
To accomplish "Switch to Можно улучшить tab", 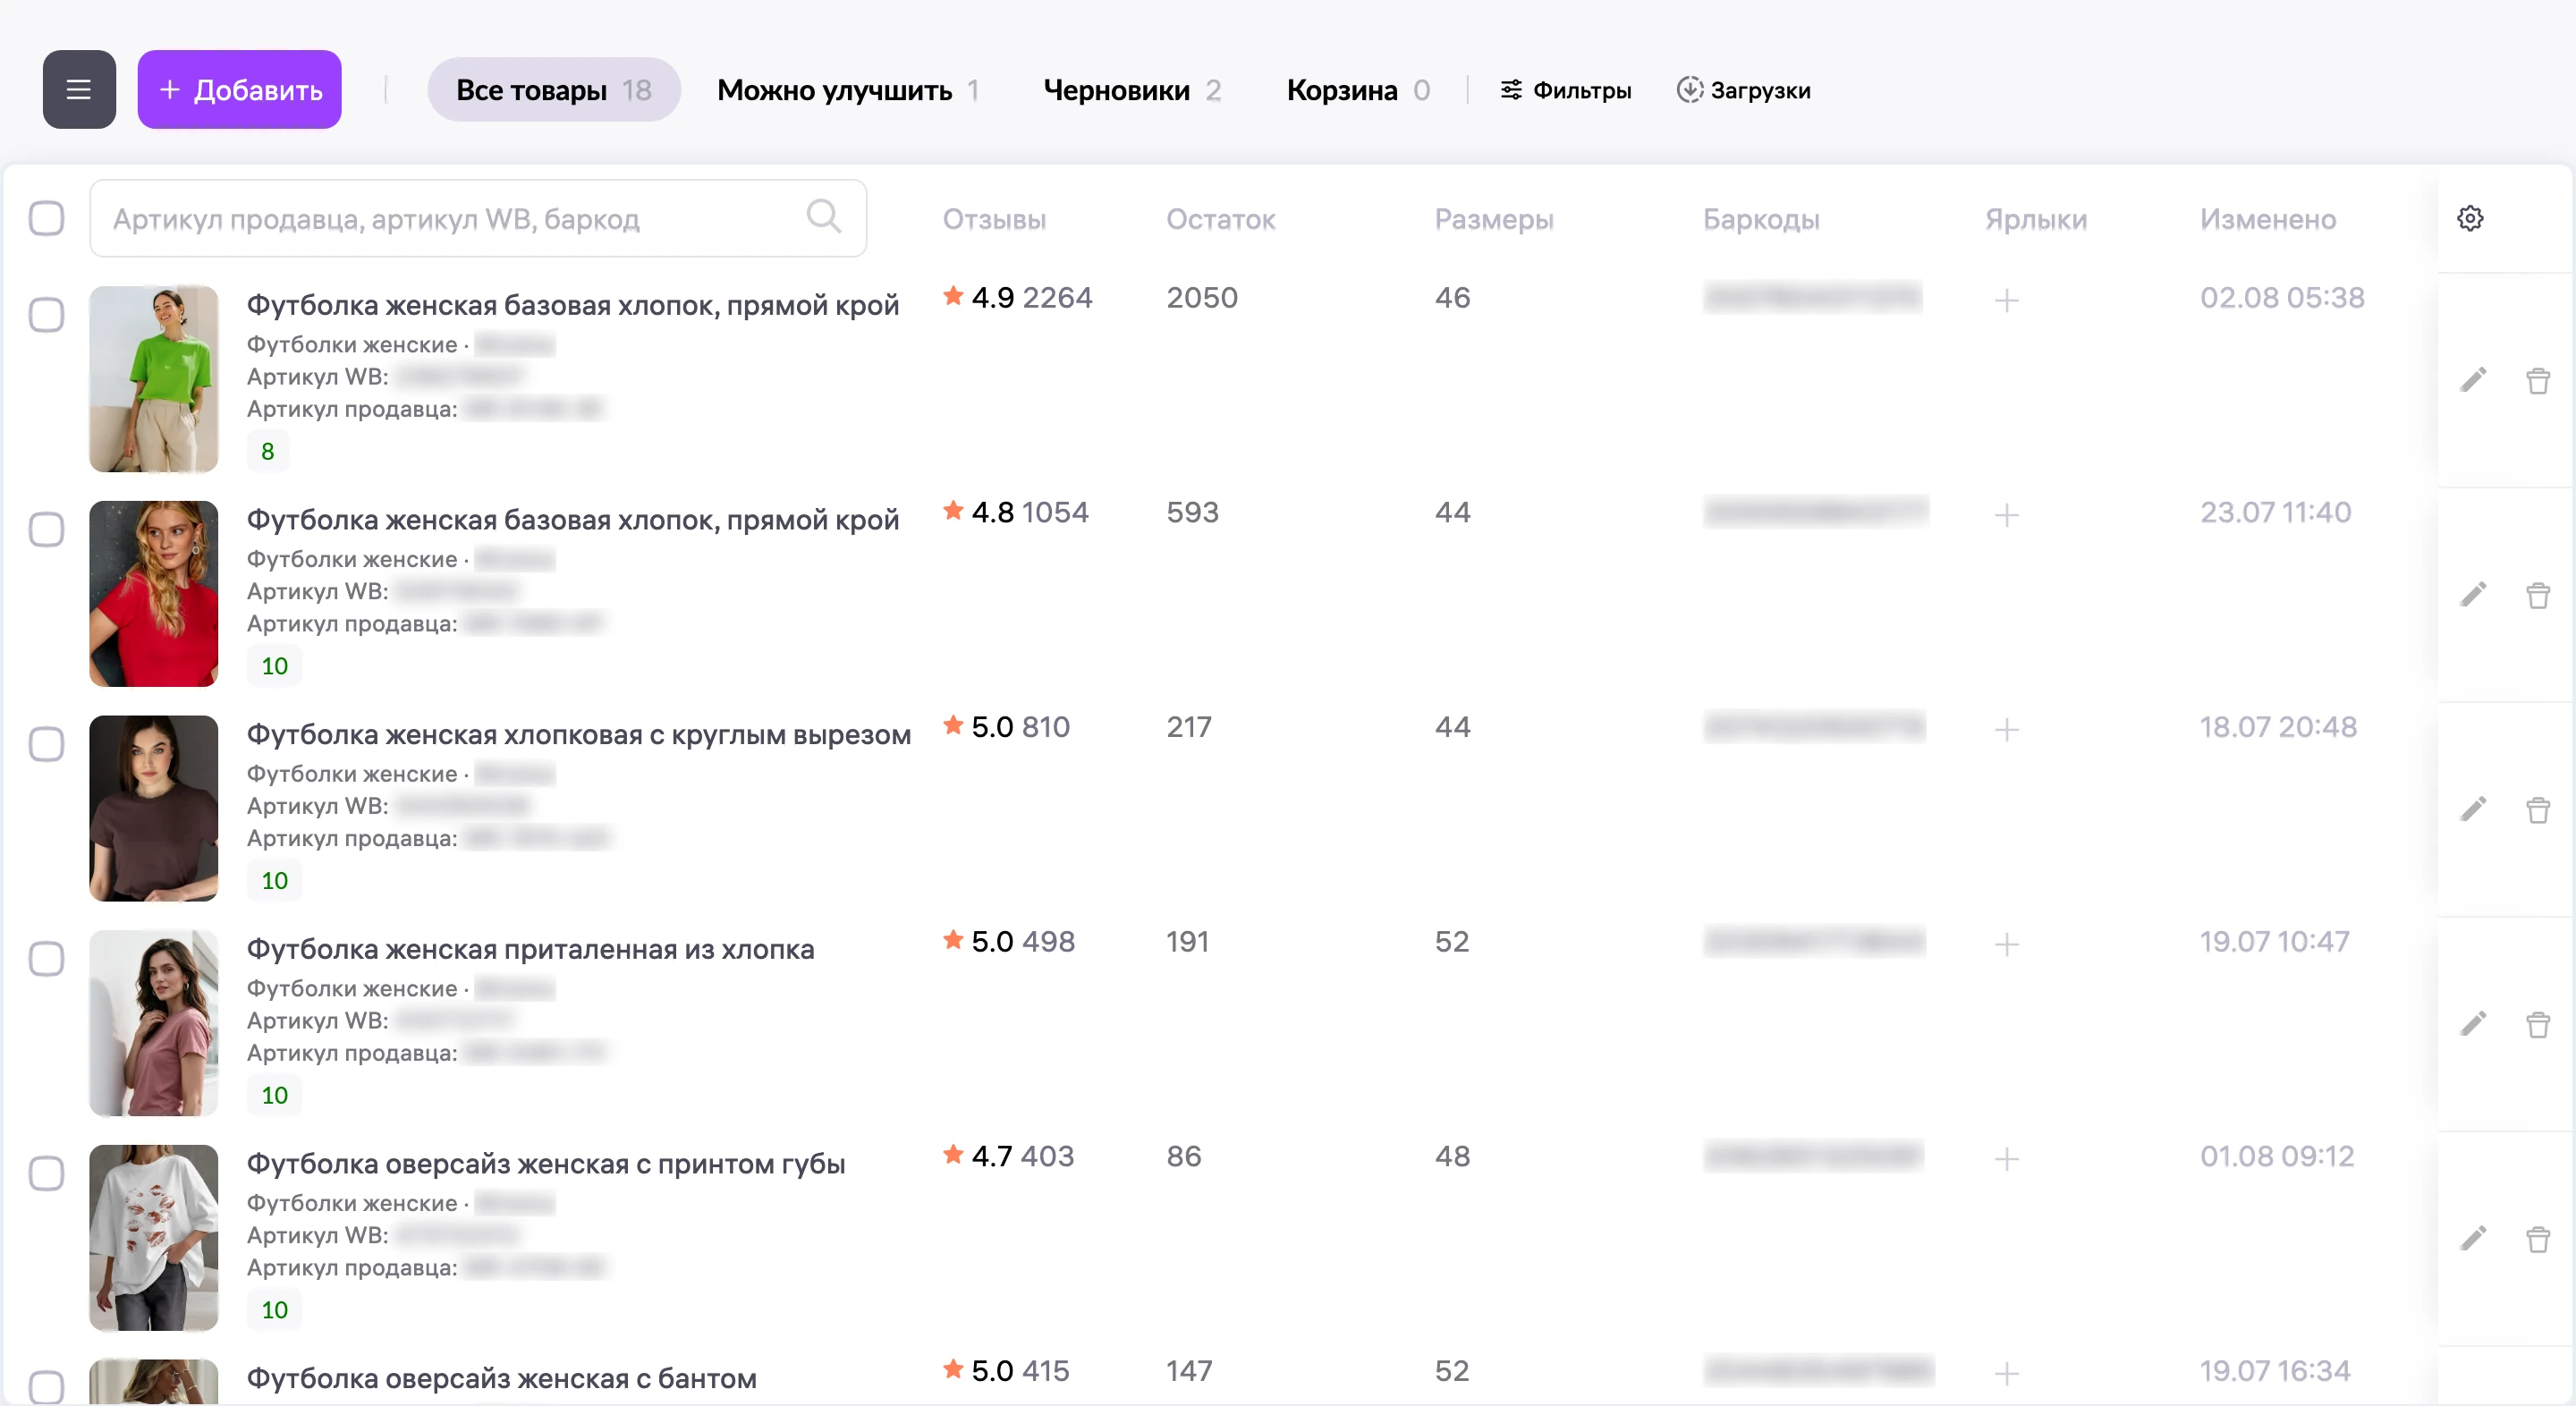I will (x=848, y=90).
